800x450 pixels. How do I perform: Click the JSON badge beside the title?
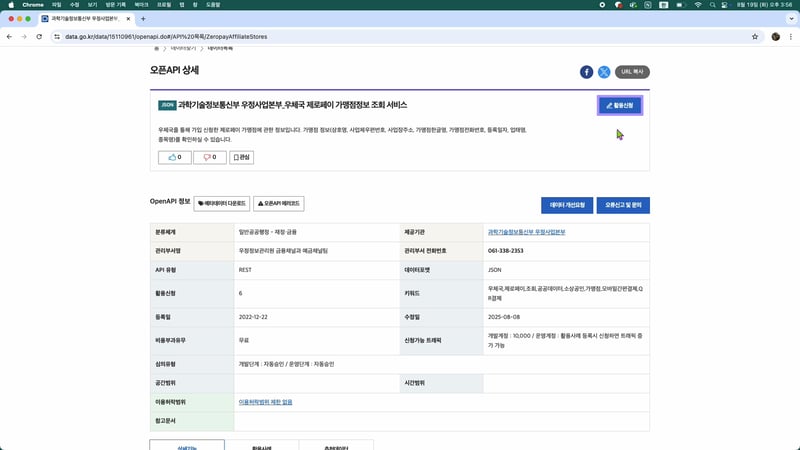coord(167,105)
